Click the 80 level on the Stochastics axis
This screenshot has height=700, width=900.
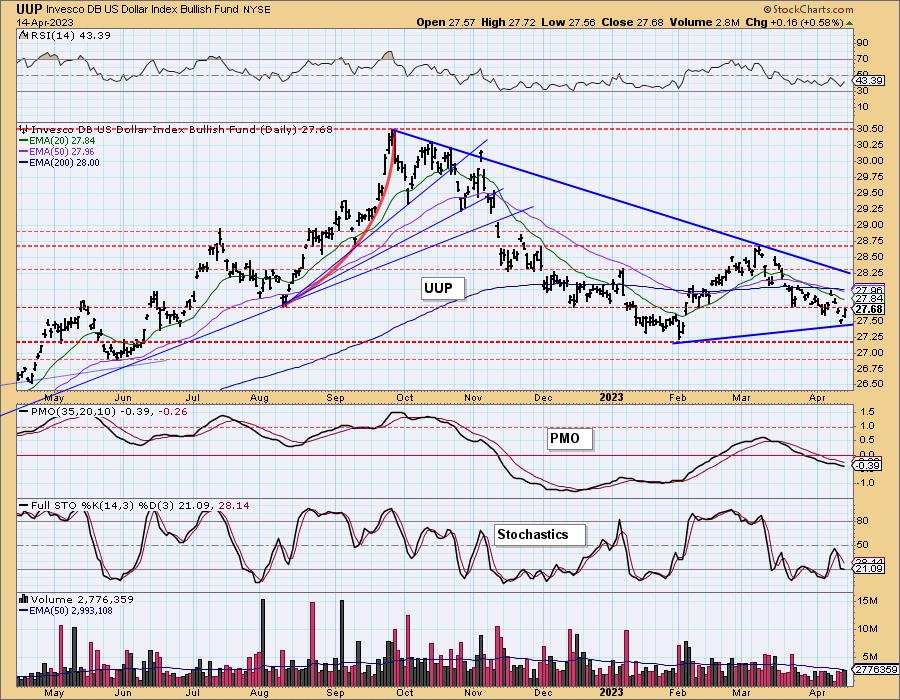click(x=862, y=521)
